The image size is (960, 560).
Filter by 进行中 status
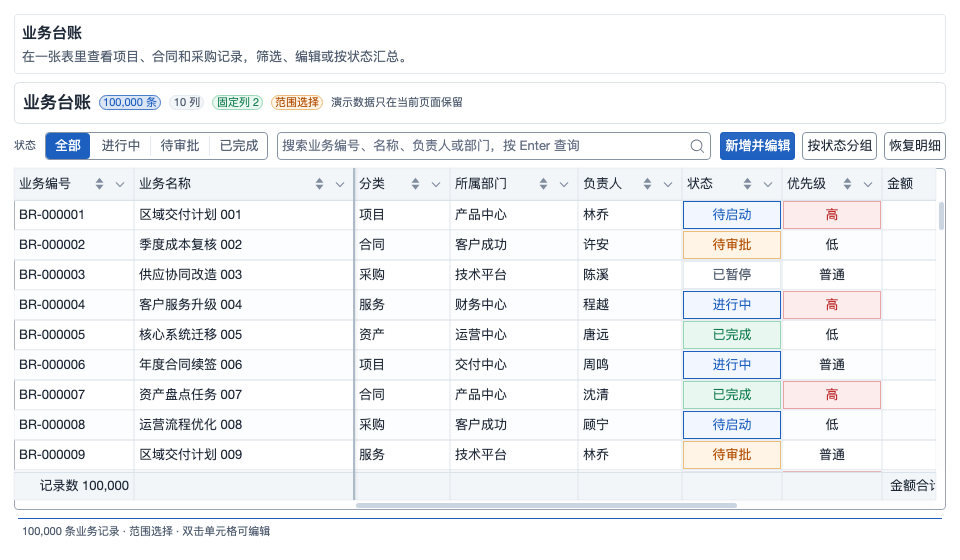click(x=121, y=146)
